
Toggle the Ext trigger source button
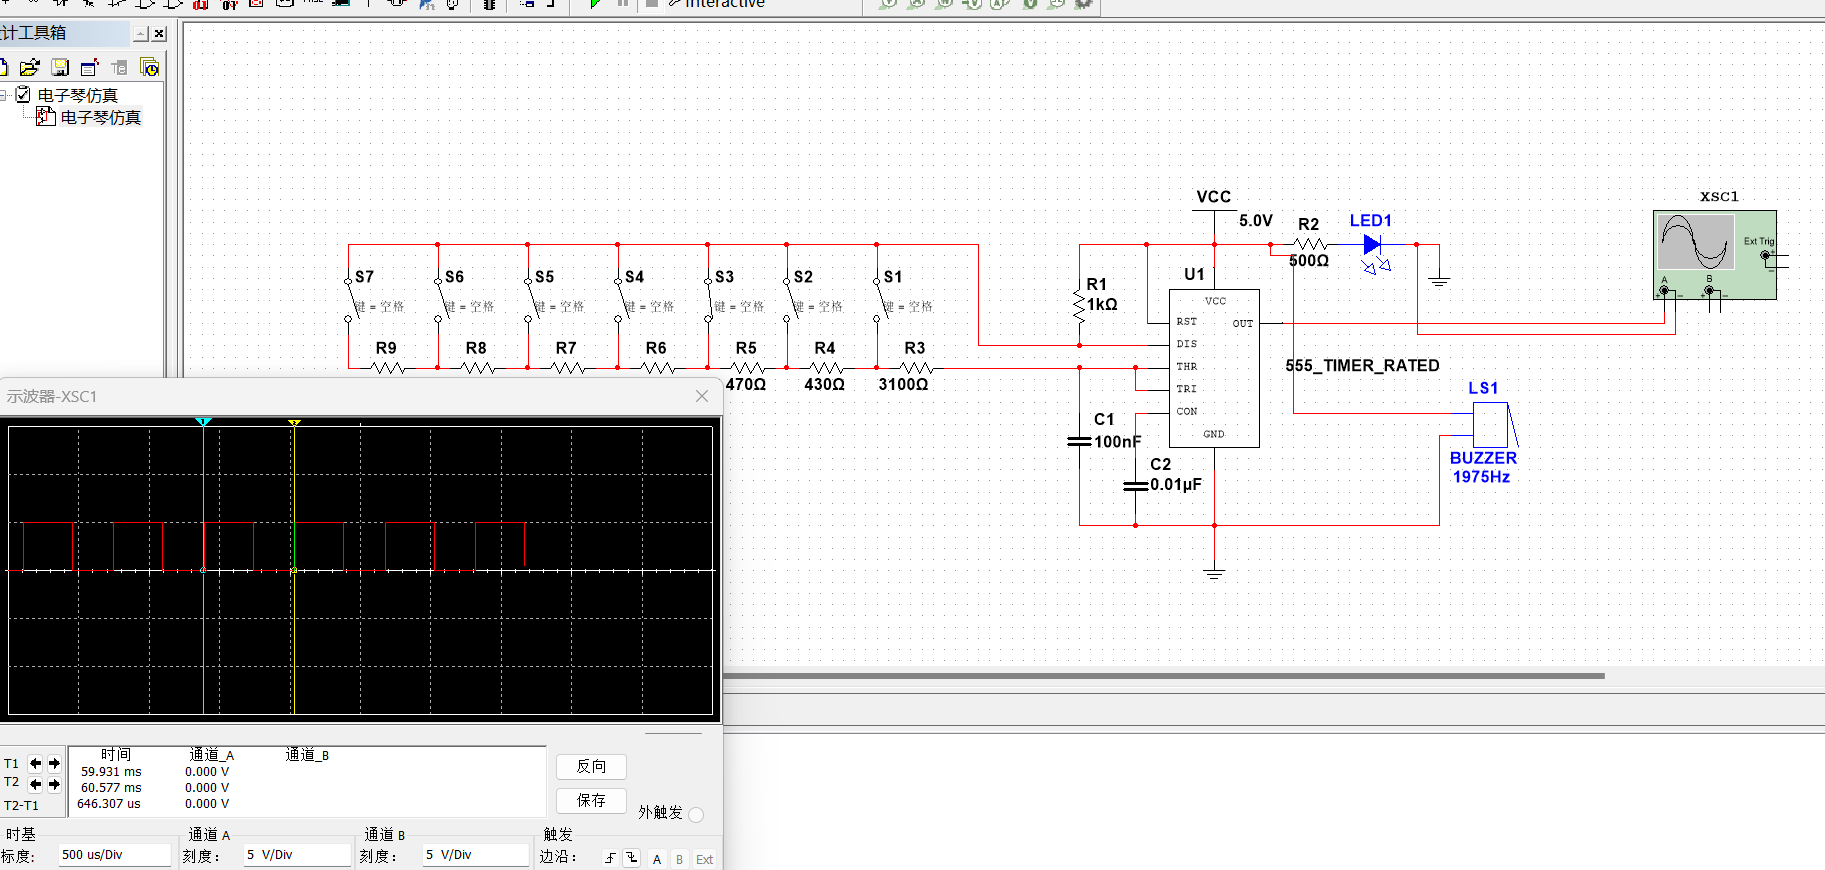[x=704, y=859]
